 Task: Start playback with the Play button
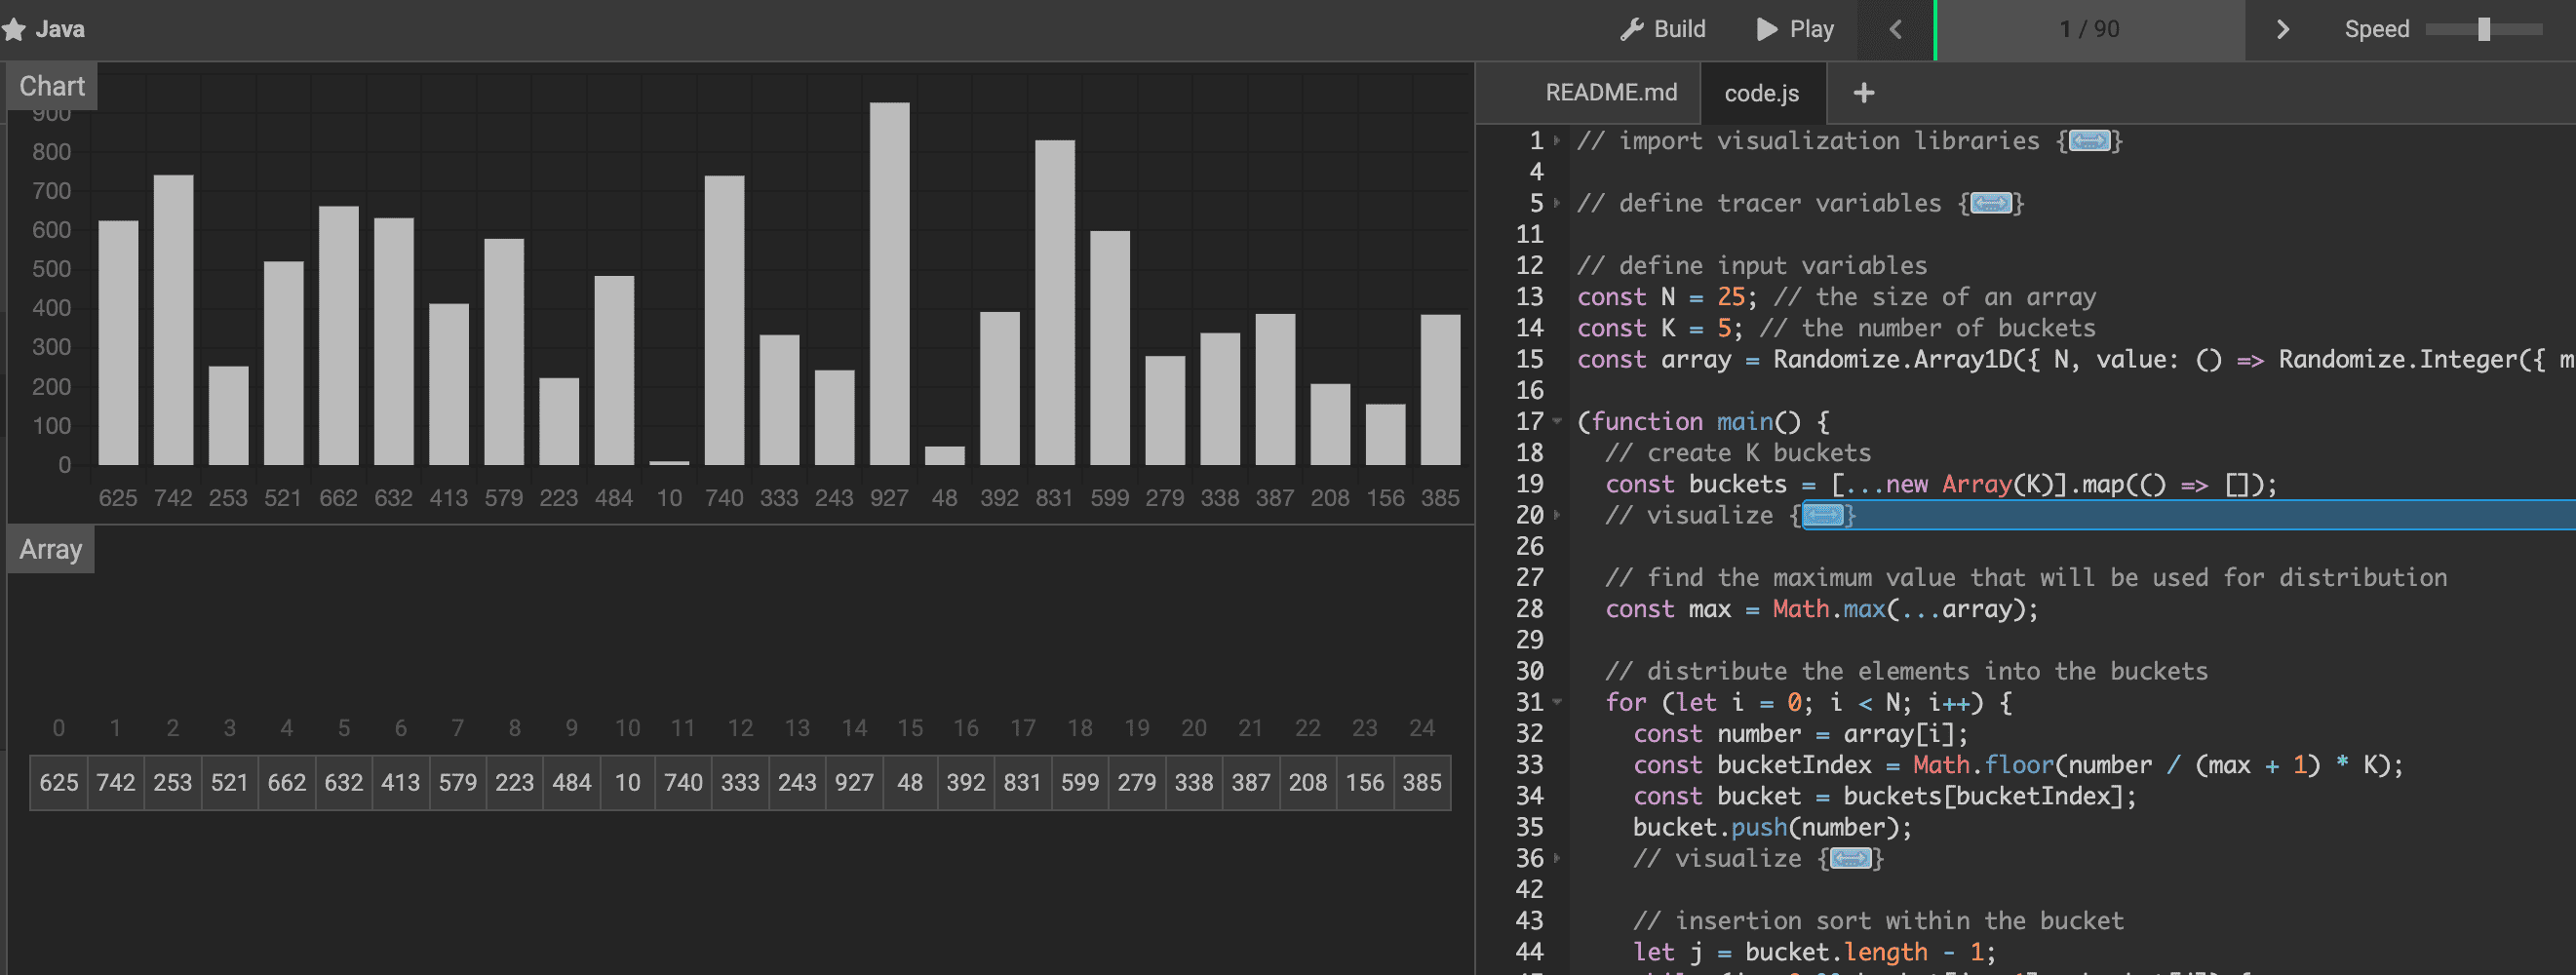pyautogui.click(x=1796, y=29)
